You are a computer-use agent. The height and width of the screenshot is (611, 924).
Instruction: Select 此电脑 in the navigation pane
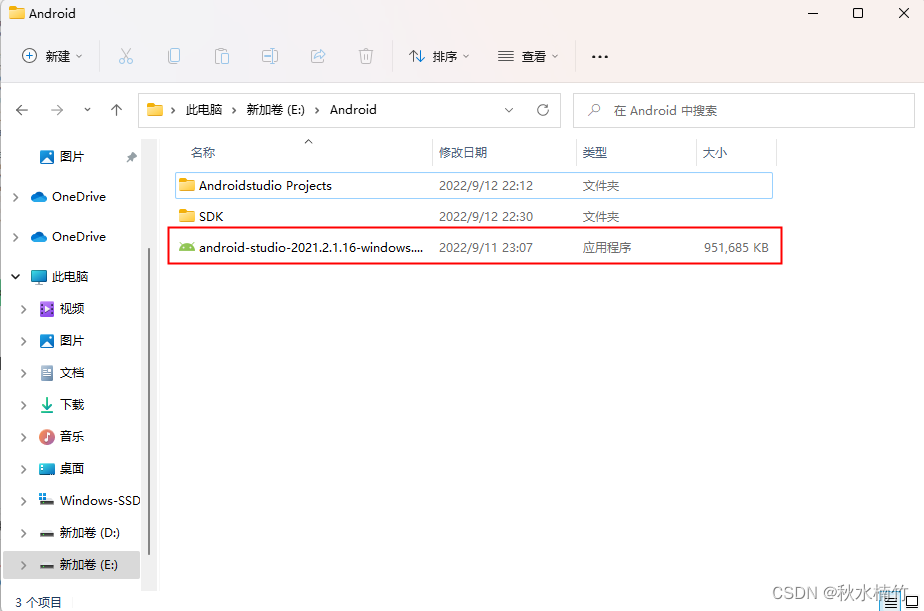pos(70,276)
